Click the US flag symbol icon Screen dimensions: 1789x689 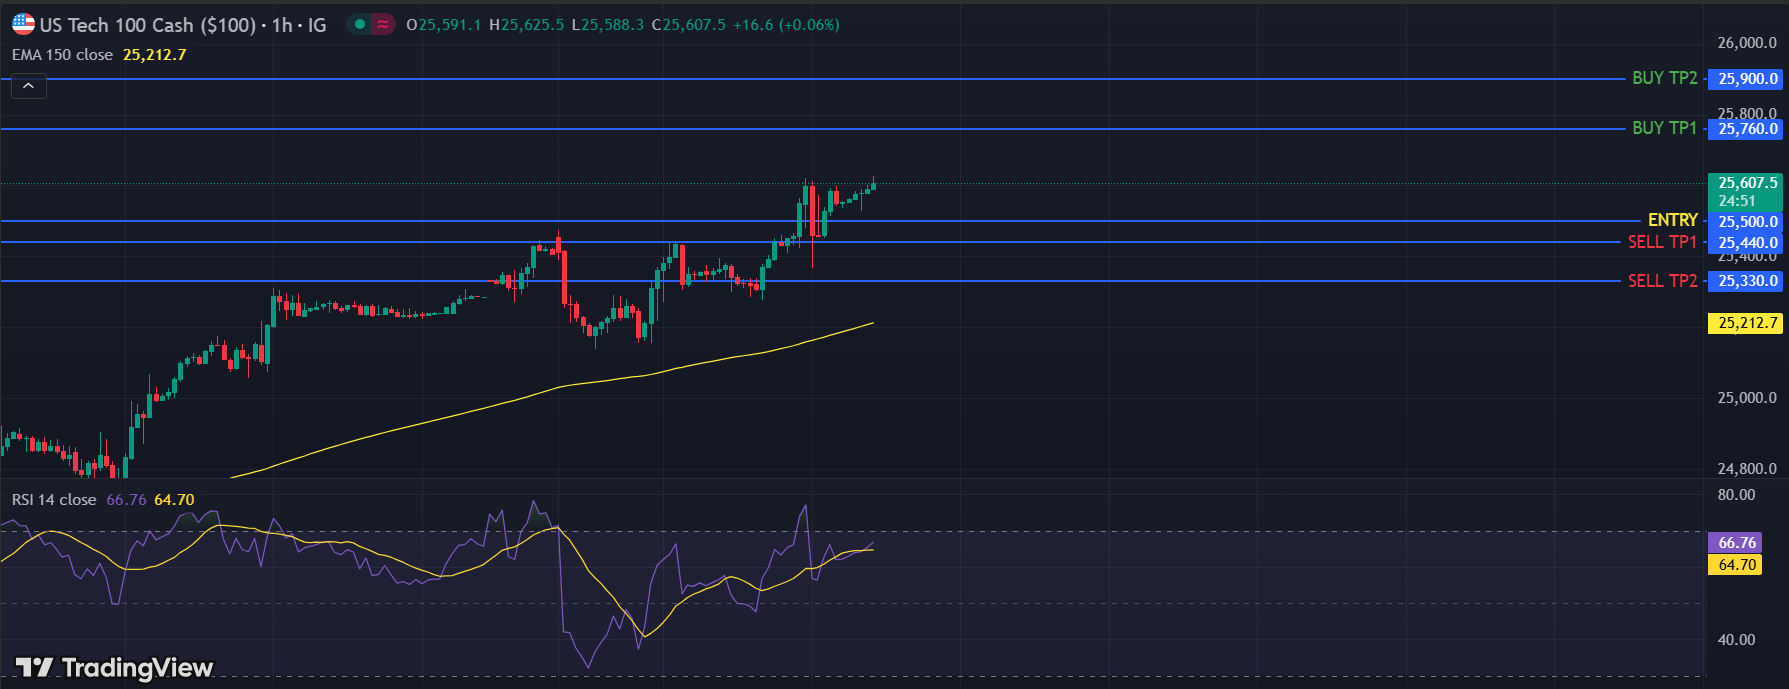[22, 24]
